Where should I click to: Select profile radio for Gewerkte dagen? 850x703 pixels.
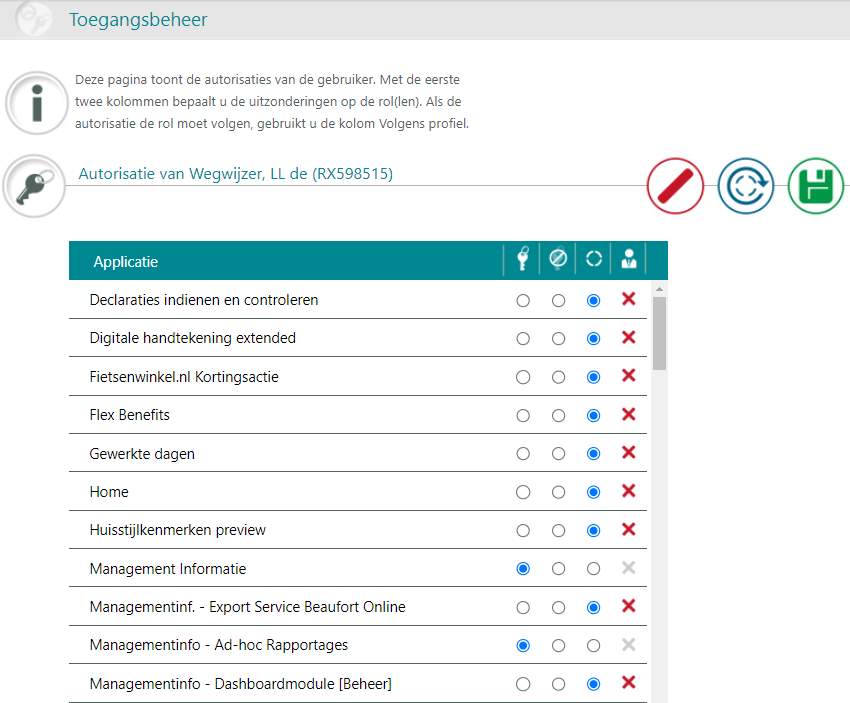tap(594, 454)
